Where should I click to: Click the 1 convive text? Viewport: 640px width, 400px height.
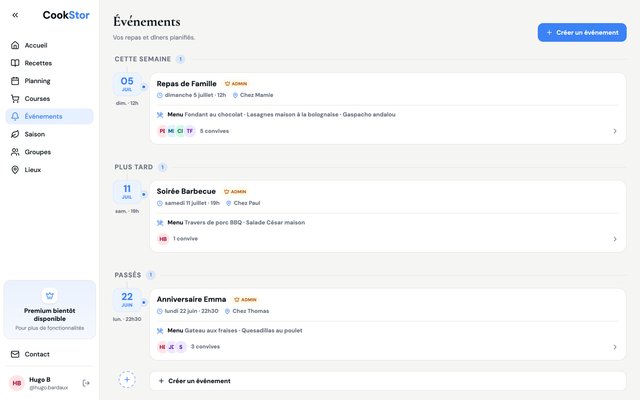coord(185,238)
